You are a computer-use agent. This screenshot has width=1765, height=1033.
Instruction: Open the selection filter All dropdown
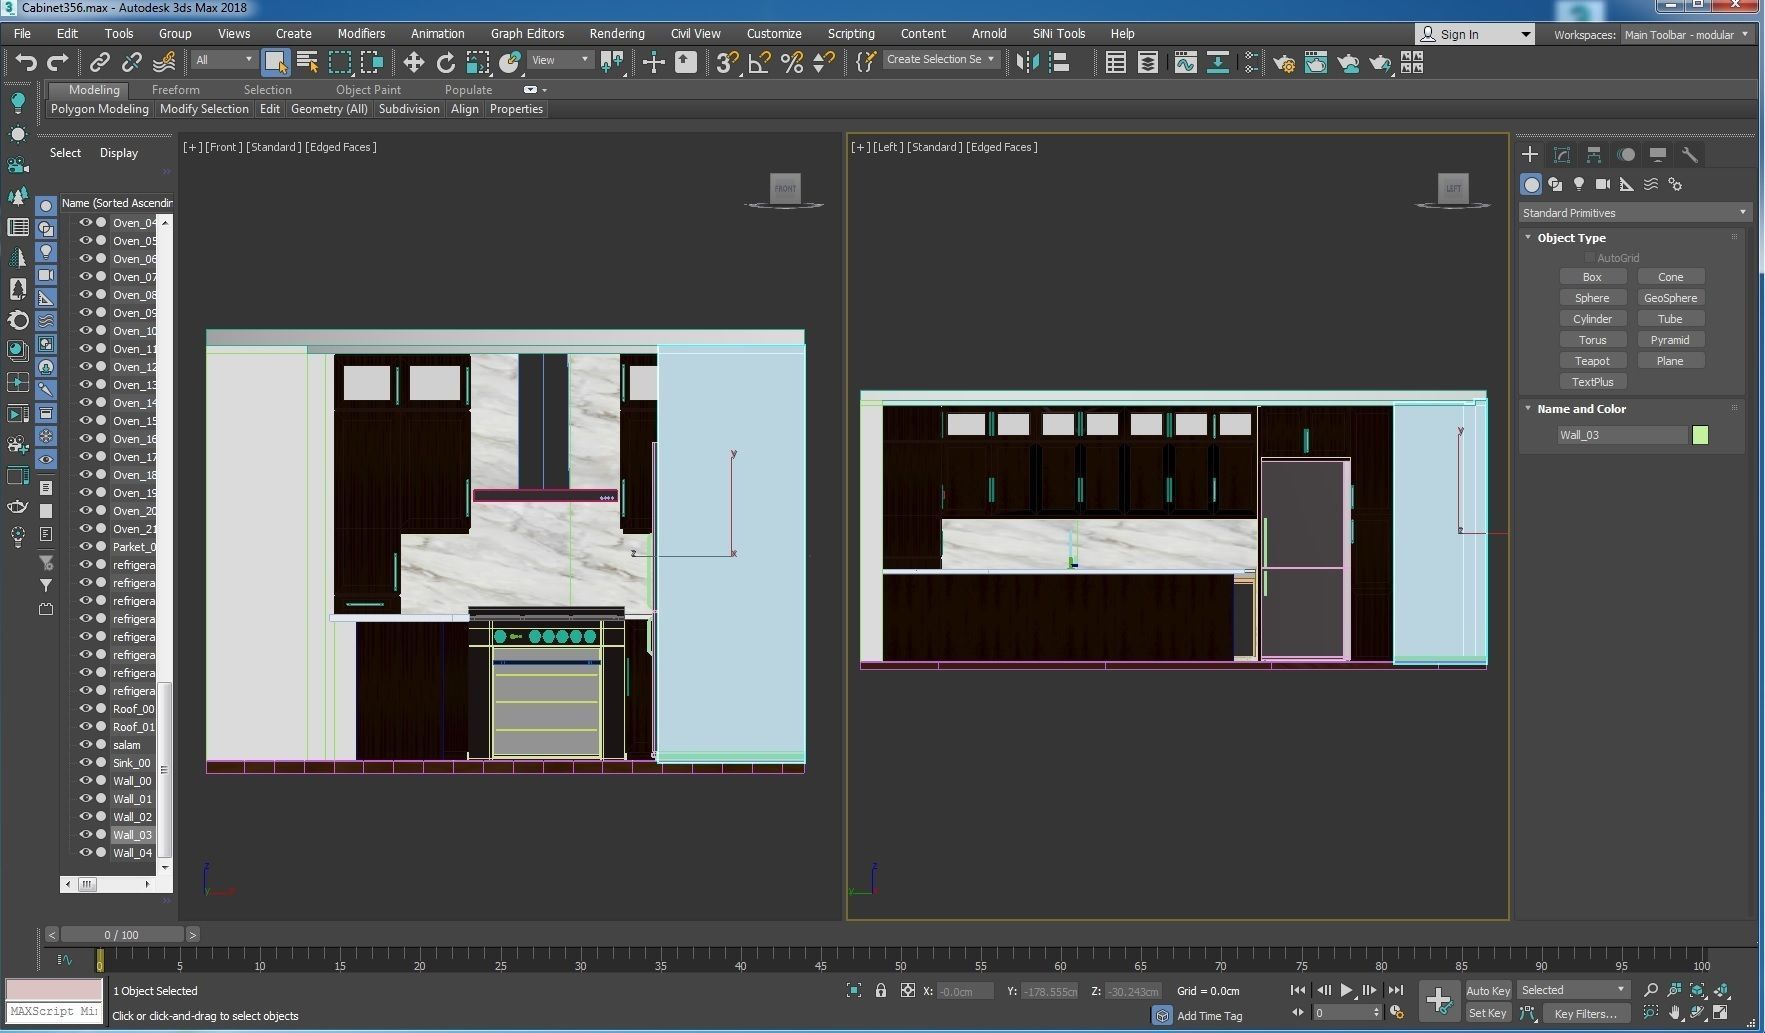[224, 60]
